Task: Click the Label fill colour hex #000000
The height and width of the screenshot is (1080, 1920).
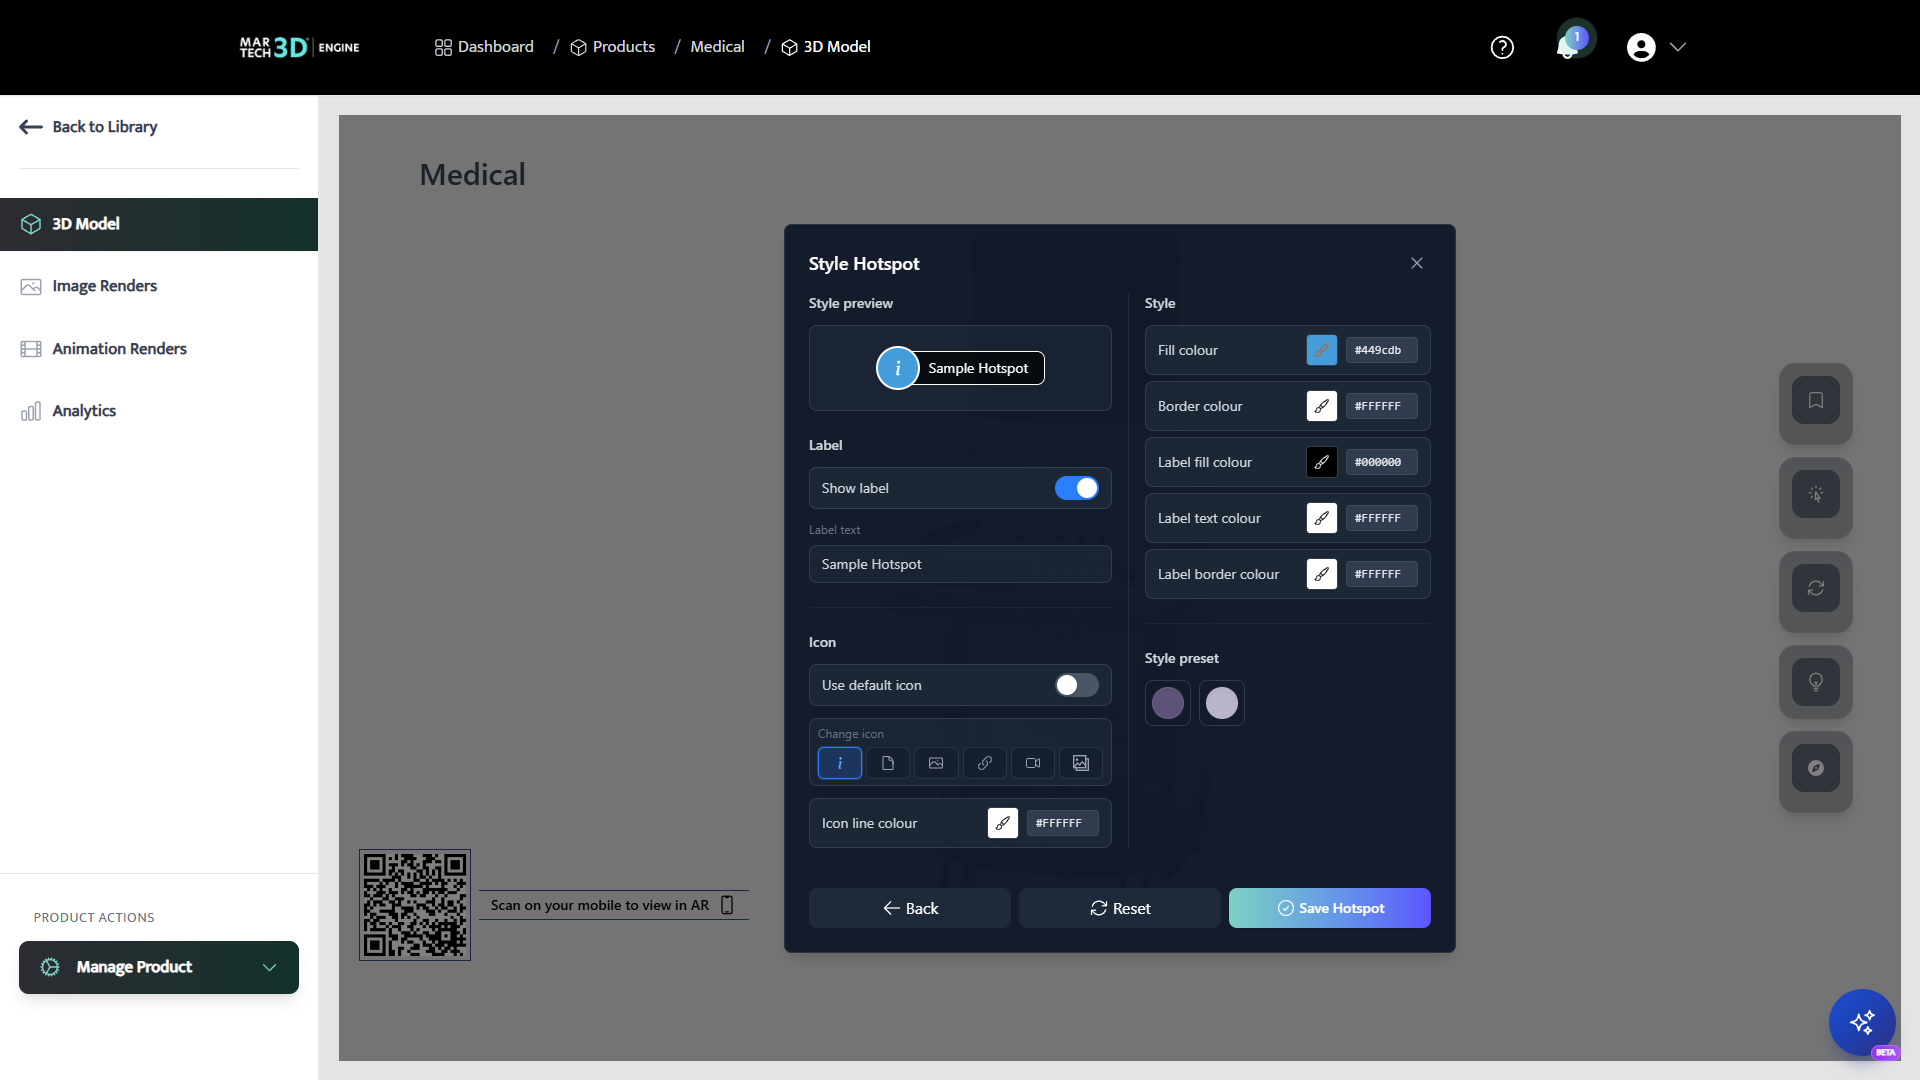Action: tap(1381, 462)
